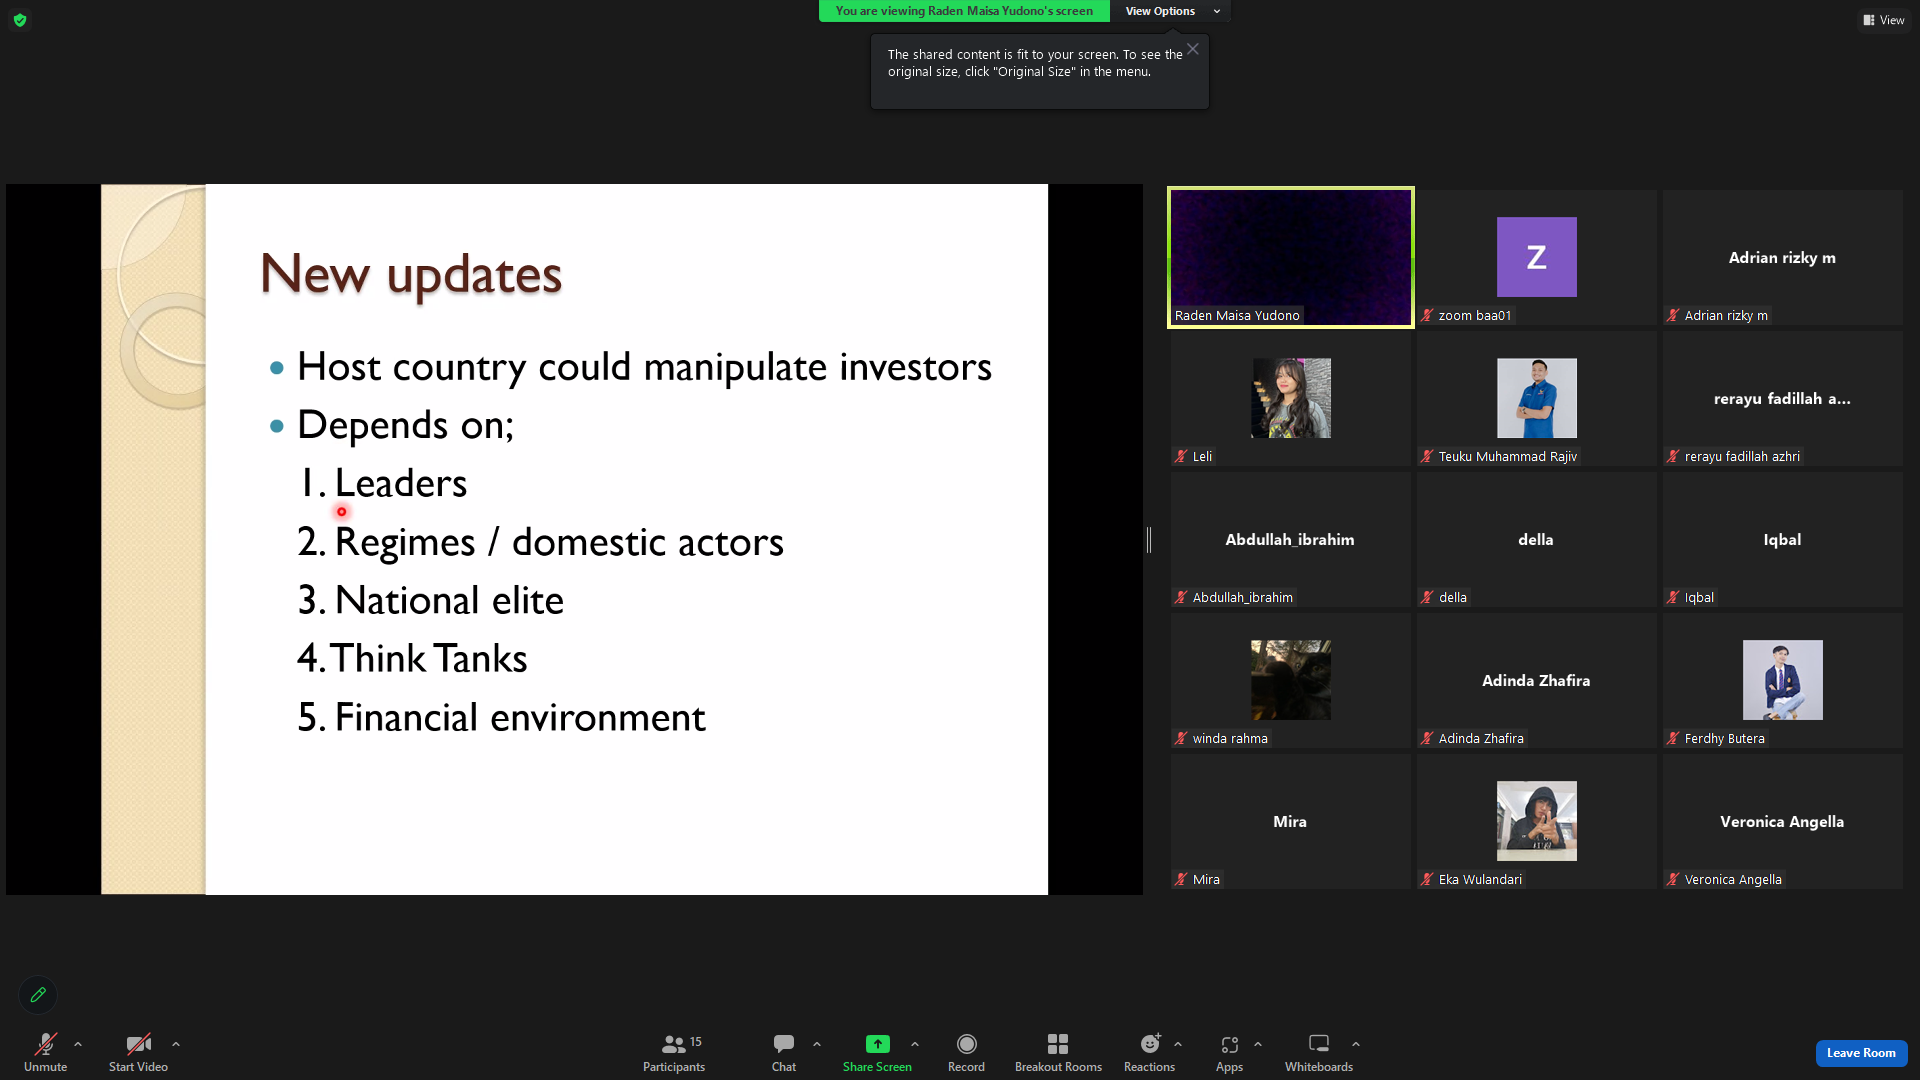Image resolution: width=1920 pixels, height=1080 pixels.
Task: Expand reactions options arrow
Action: click(1178, 1044)
